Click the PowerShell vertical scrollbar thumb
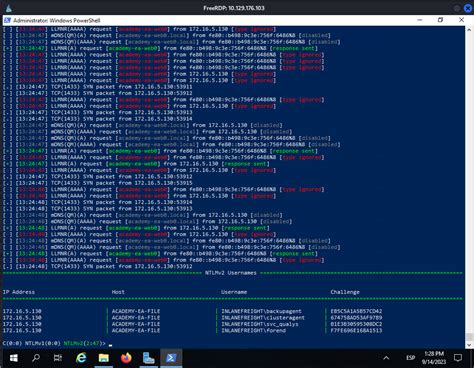This screenshot has width=474, height=368. click(x=469, y=337)
